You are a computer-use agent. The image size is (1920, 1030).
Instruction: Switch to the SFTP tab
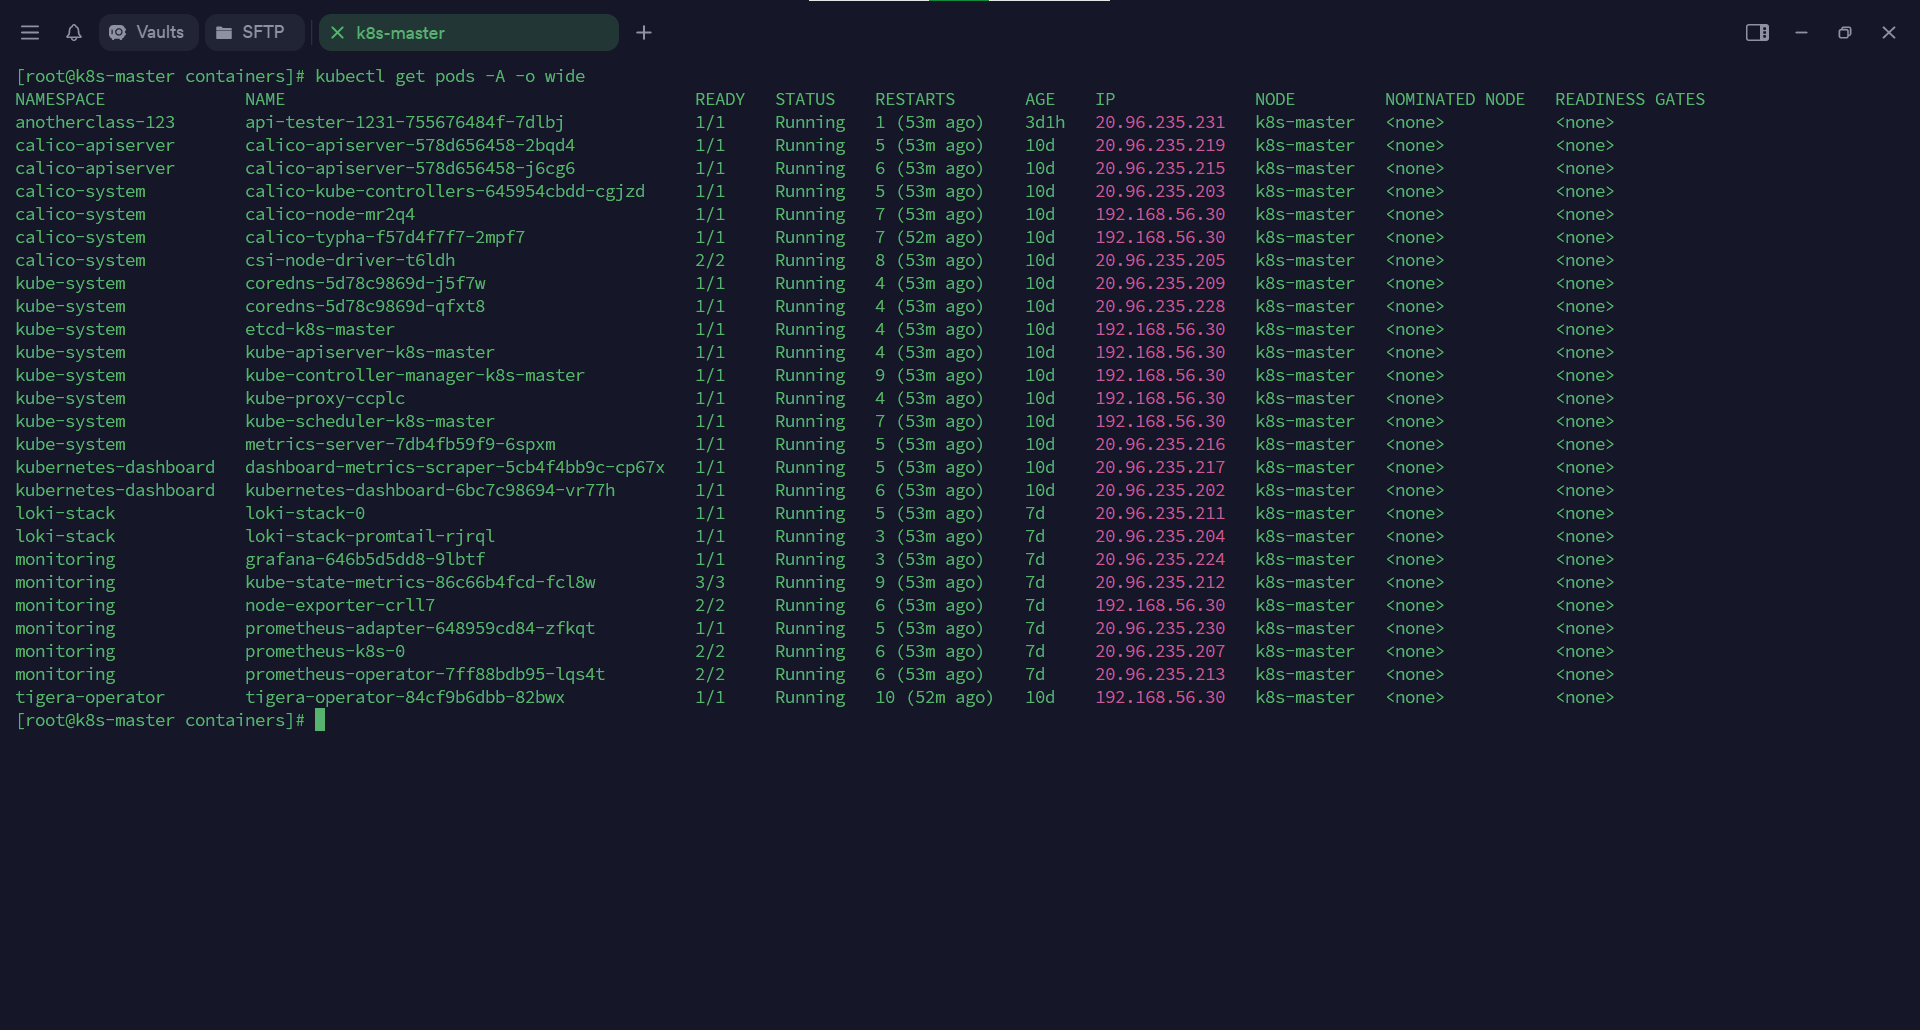click(x=254, y=33)
